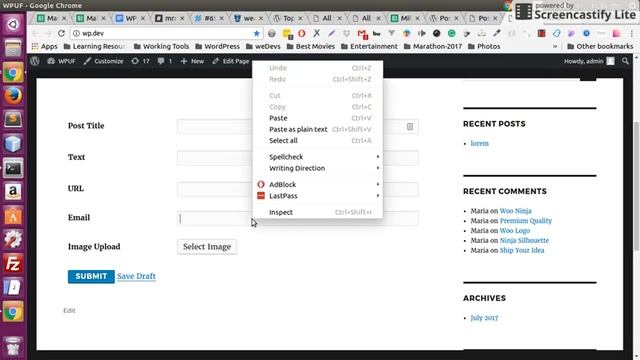Open the Other bookmarks folder

point(600,47)
